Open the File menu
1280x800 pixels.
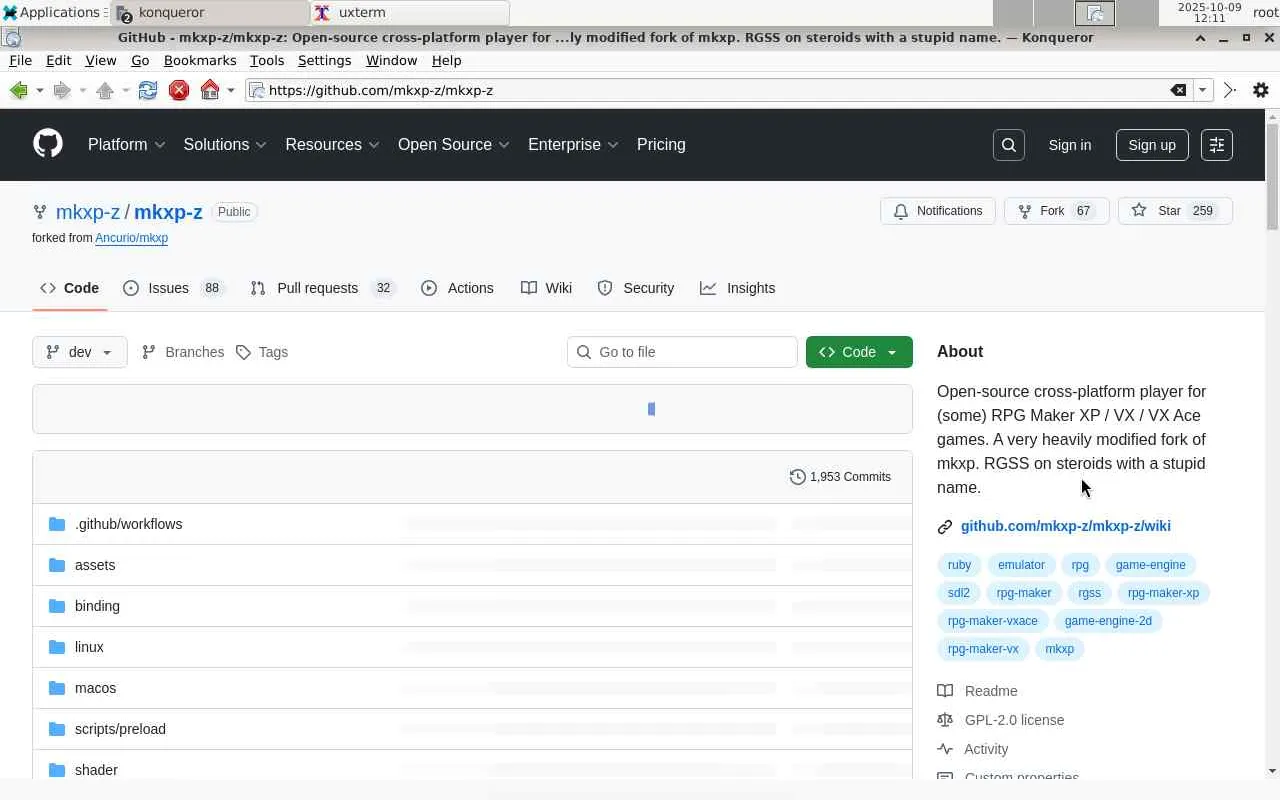click(x=20, y=60)
